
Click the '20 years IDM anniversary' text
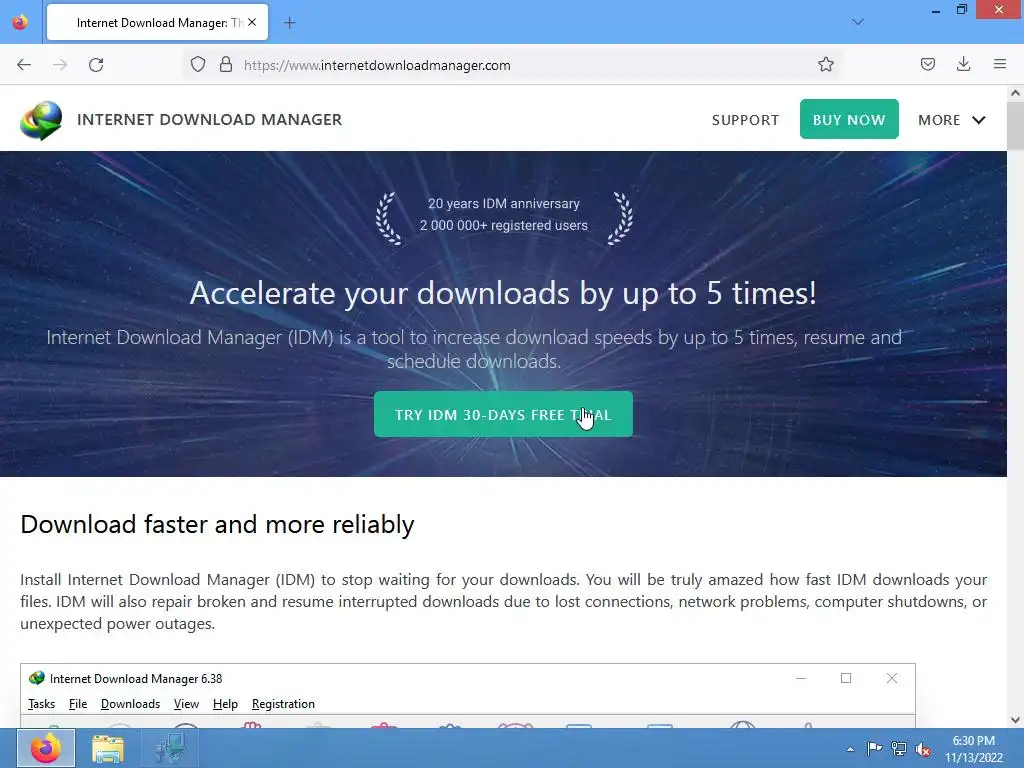coord(504,204)
